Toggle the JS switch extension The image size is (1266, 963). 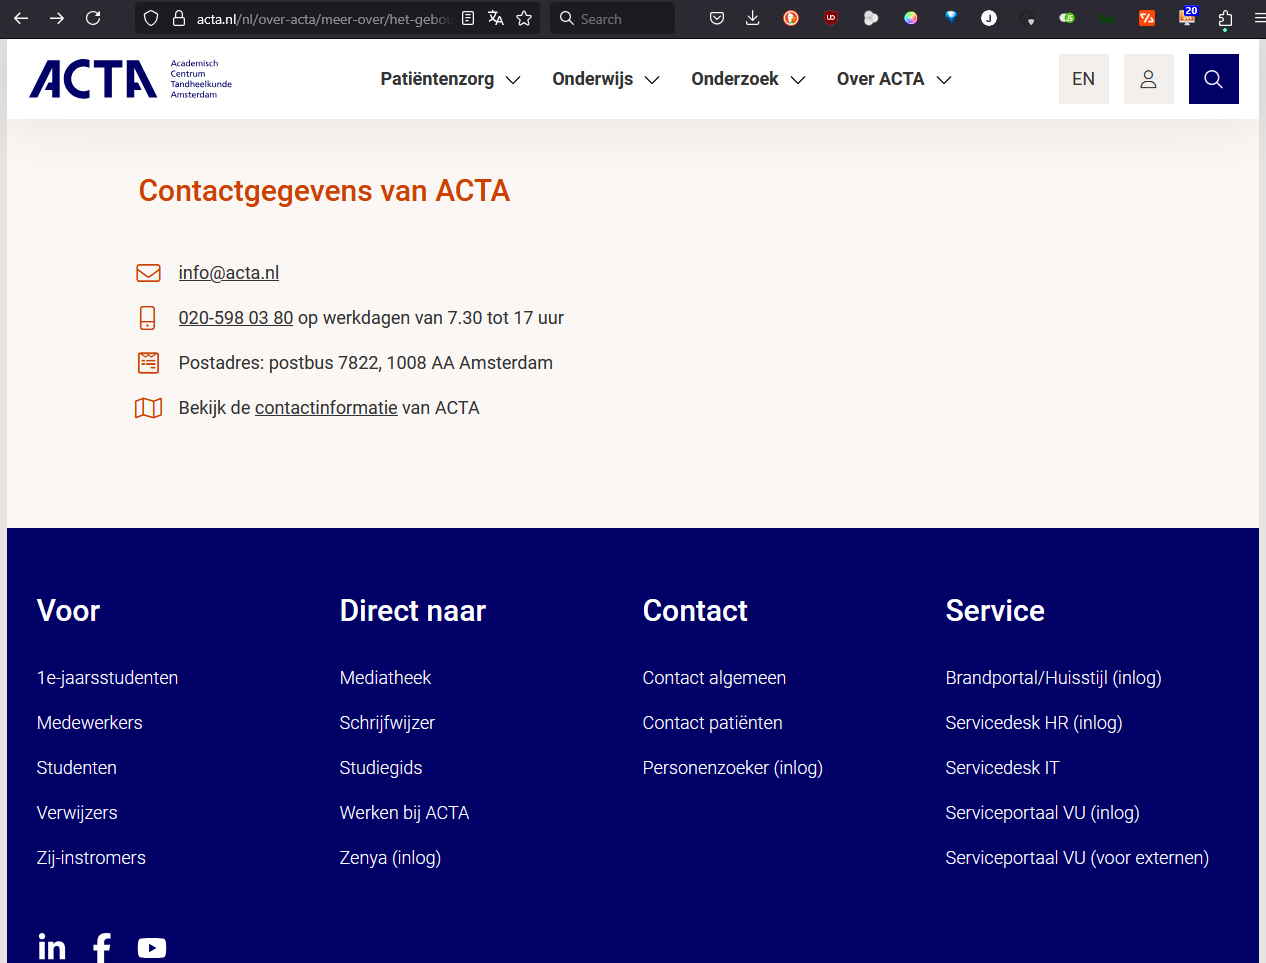tap(1067, 18)
